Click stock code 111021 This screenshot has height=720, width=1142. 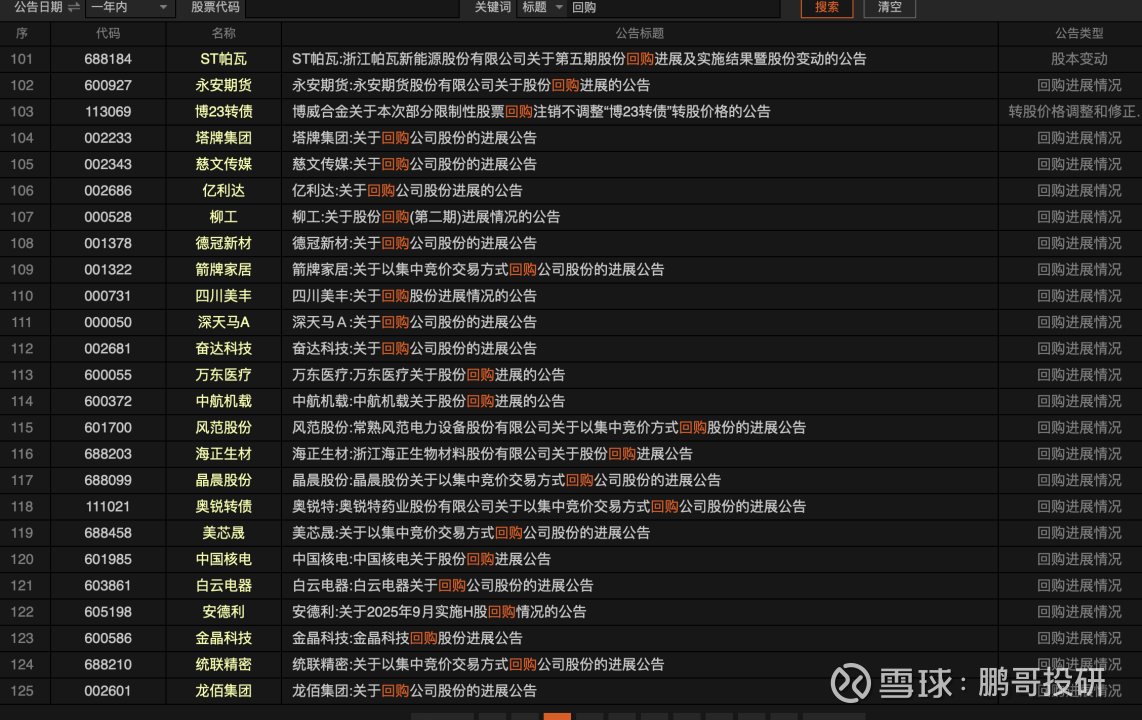108,507
